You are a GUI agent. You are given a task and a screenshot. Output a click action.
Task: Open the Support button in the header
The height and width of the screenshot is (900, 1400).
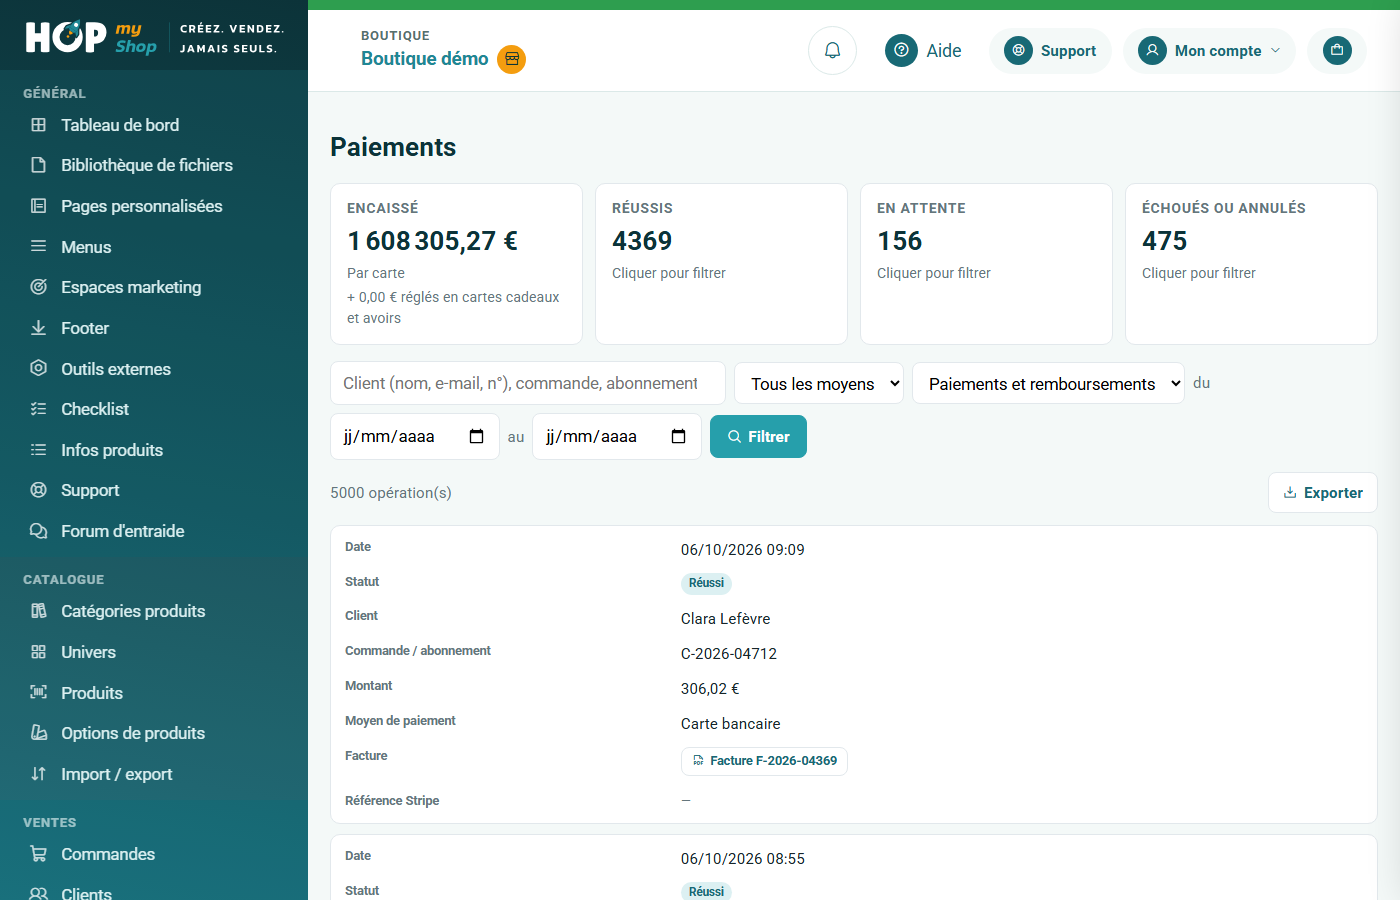click(1050, 50)
